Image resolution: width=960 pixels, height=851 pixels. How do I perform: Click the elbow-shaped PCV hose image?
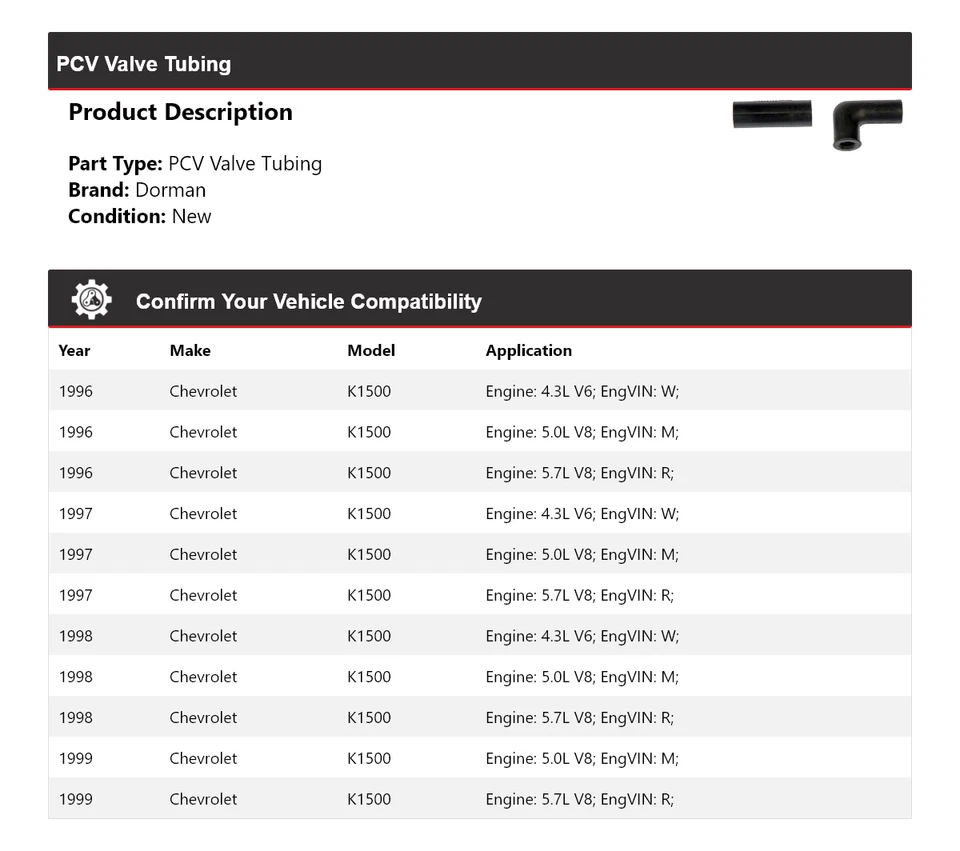tap(866, 122)
